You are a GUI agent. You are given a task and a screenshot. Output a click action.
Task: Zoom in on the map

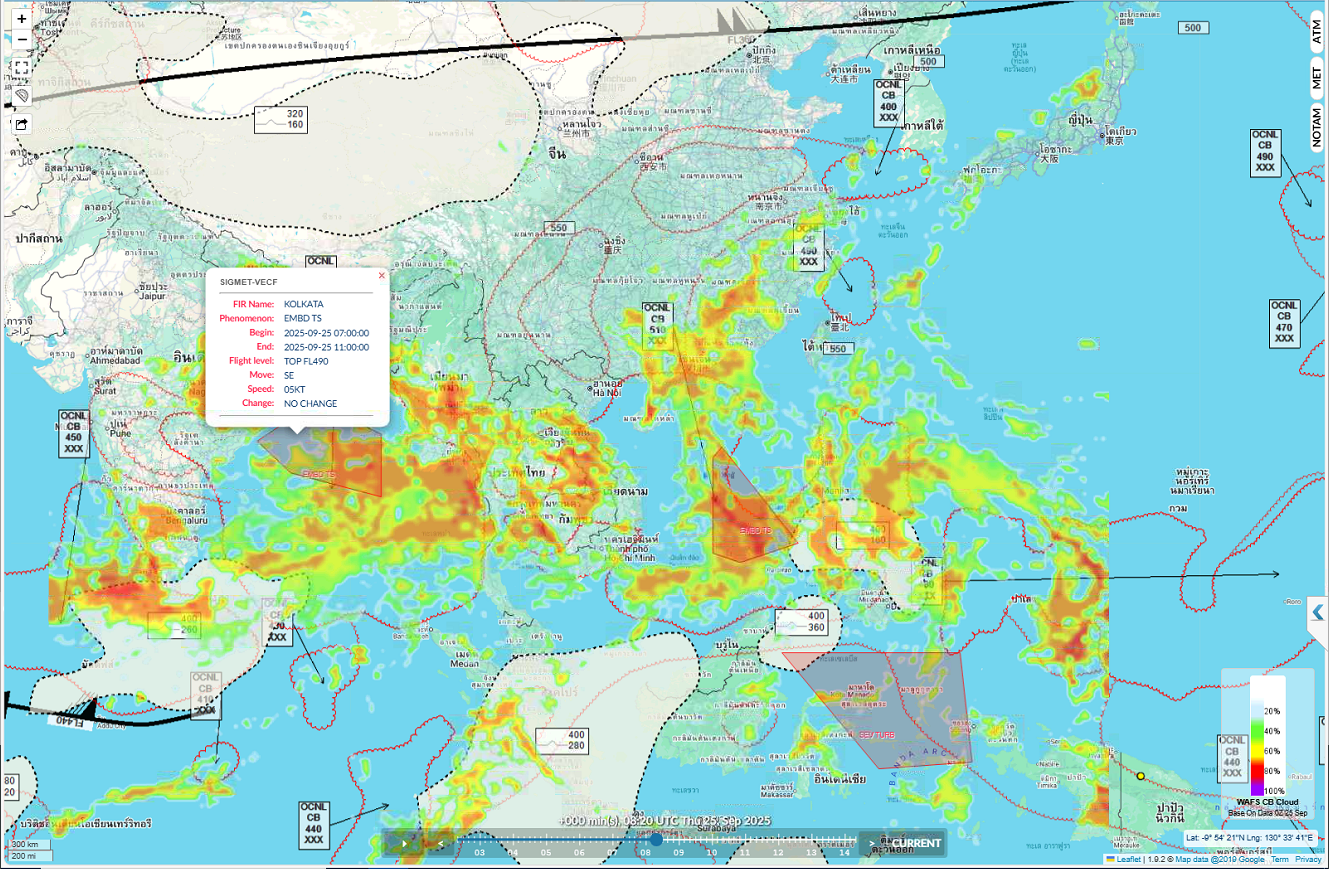coord(22,19)
